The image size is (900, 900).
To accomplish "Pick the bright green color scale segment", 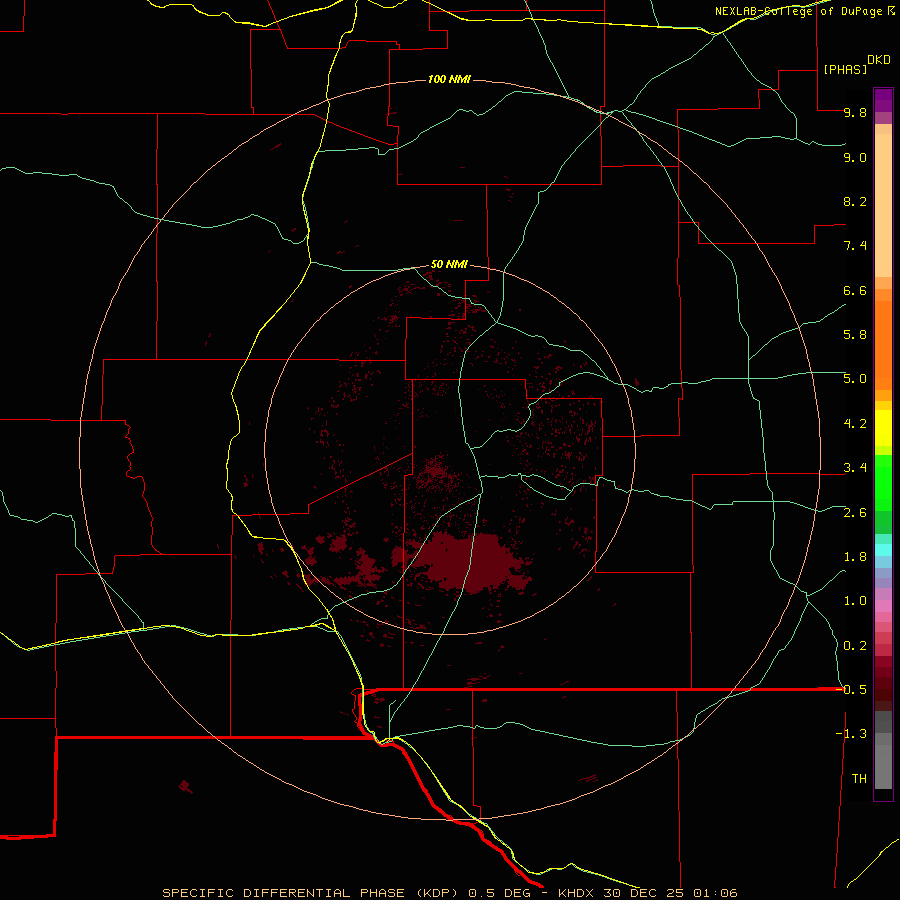I will pyautogui.click(x=883, y=482).
